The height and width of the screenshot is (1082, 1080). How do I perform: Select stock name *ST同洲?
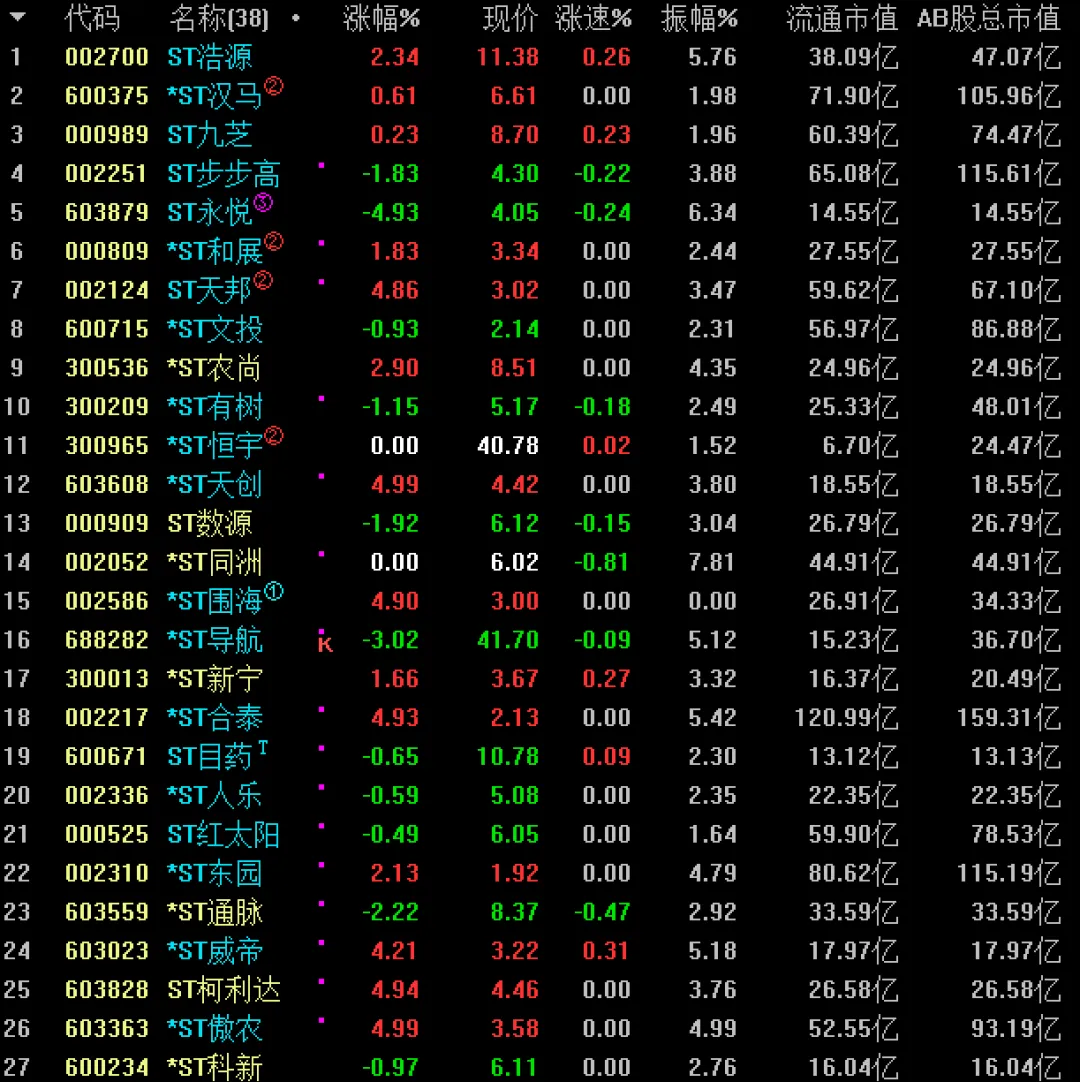coord(215,562)
